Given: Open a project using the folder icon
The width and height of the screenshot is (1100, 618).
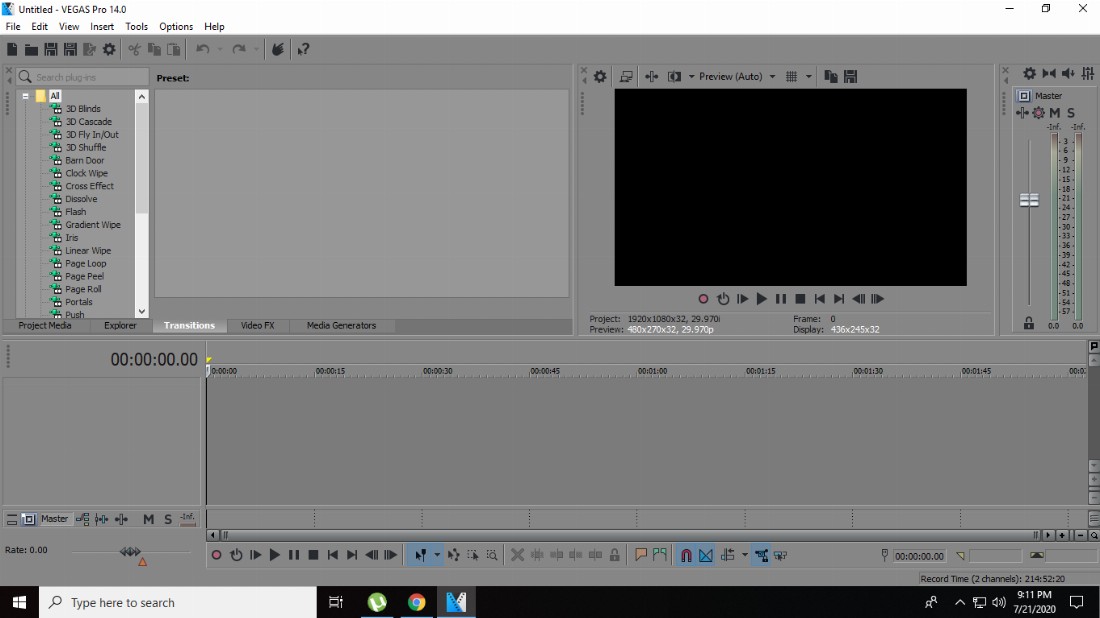Looking at the screenshot, I should (32, 49).
